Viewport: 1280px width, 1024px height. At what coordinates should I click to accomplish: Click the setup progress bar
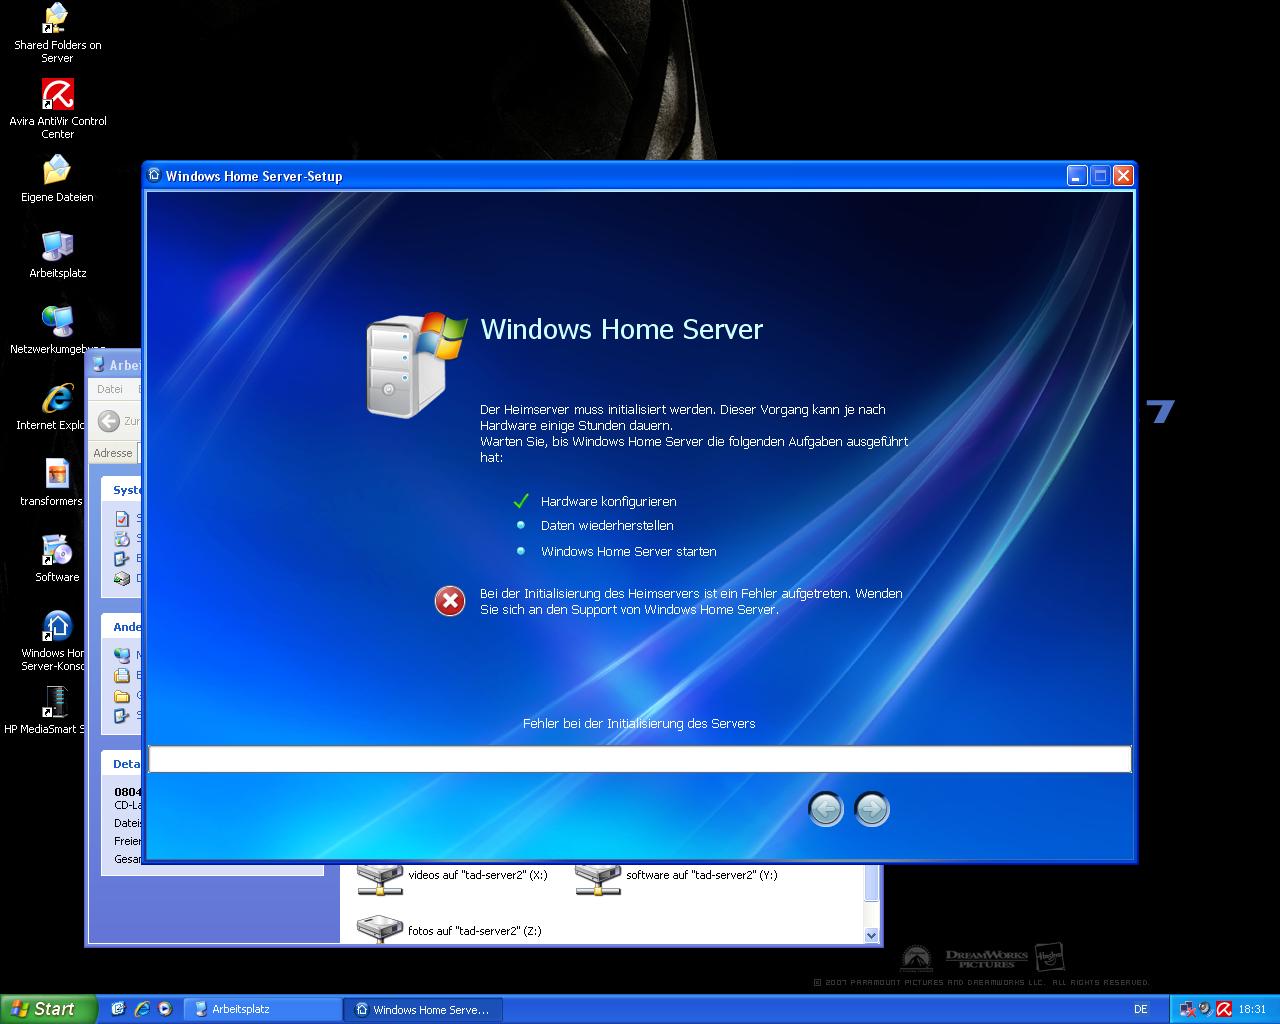click(640, 759)
